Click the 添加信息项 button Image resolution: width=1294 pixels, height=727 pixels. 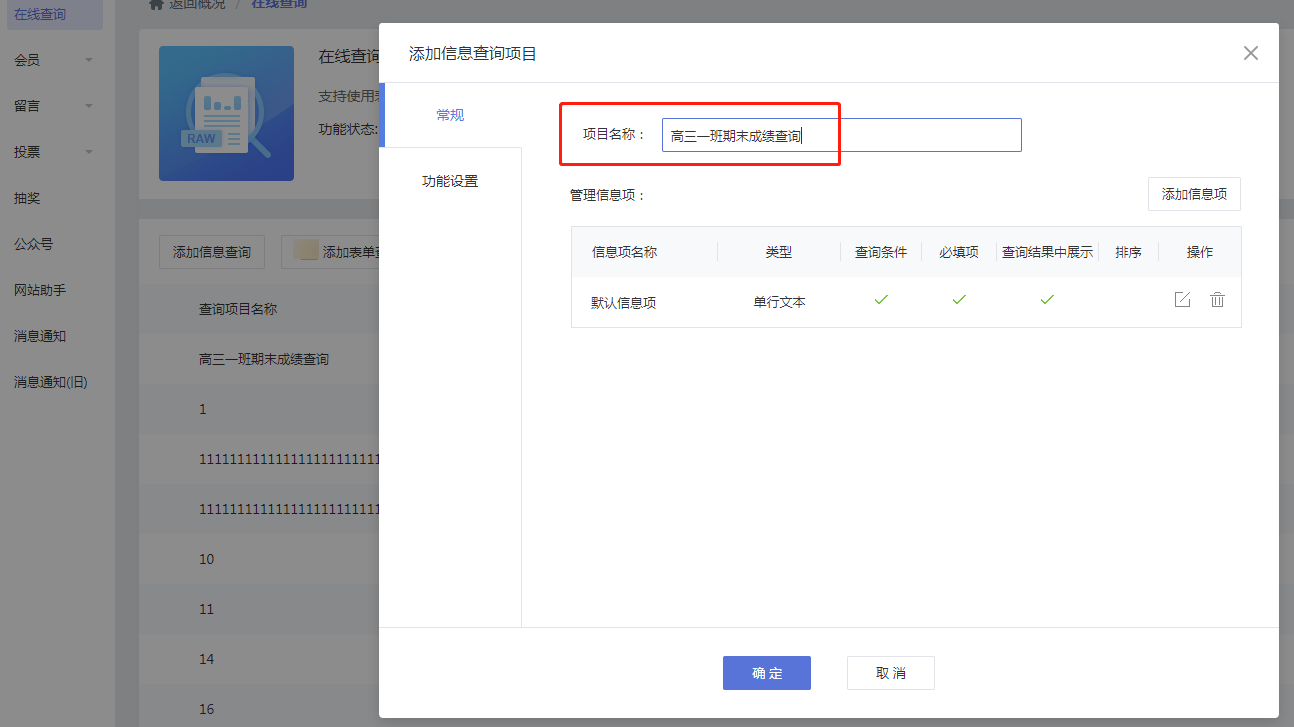(x=1194, y=194)
